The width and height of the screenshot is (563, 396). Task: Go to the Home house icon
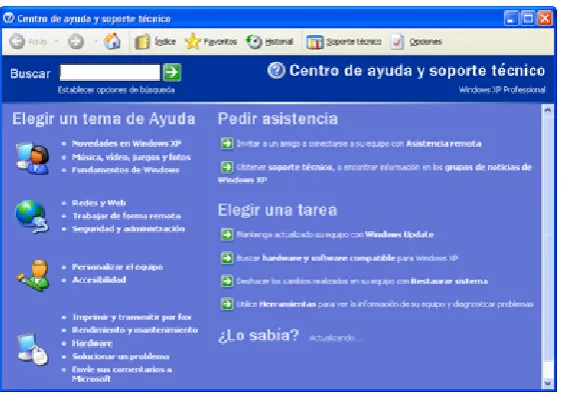point(112,41)
